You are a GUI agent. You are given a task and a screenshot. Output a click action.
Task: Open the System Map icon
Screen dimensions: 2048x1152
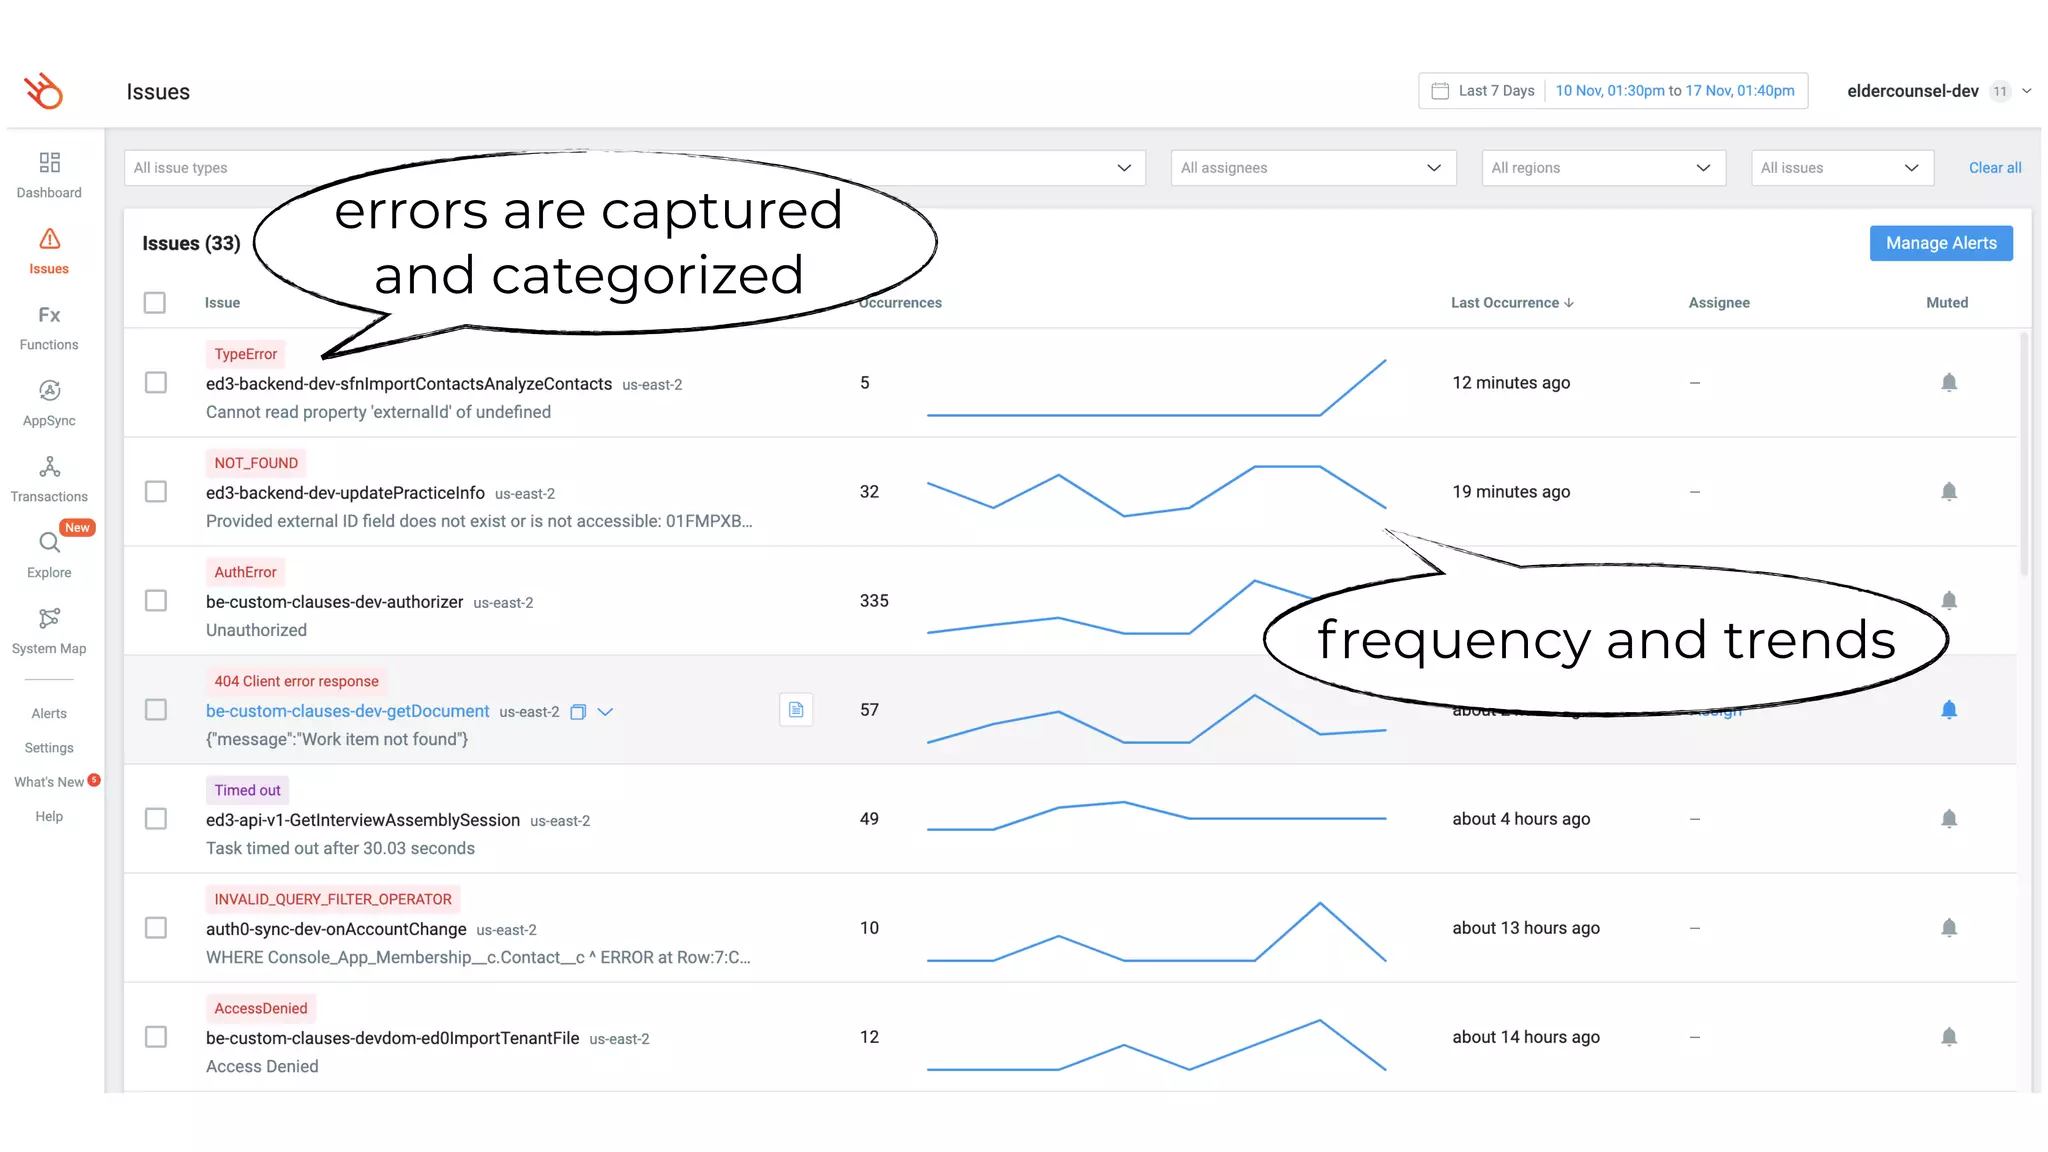pos(49,619)
